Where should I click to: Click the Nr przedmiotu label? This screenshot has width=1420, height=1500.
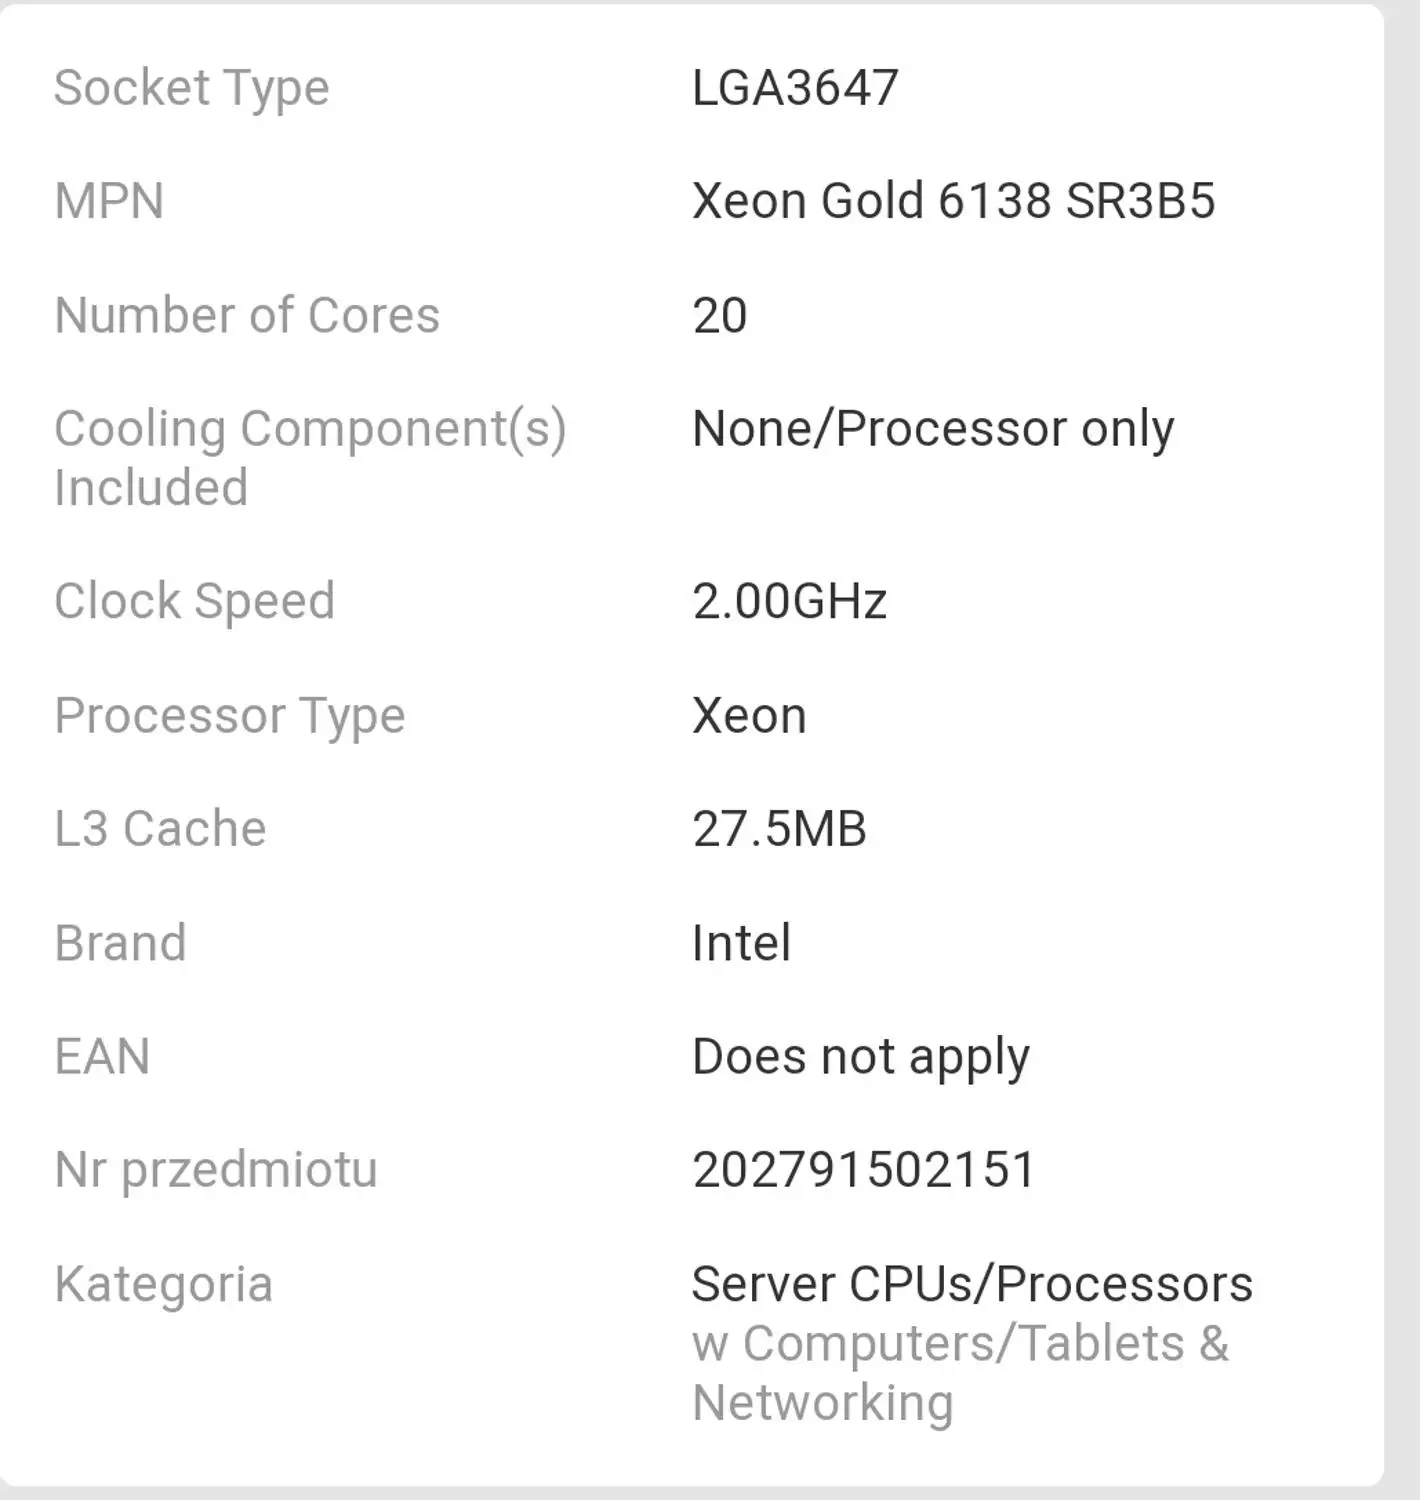215,1170
